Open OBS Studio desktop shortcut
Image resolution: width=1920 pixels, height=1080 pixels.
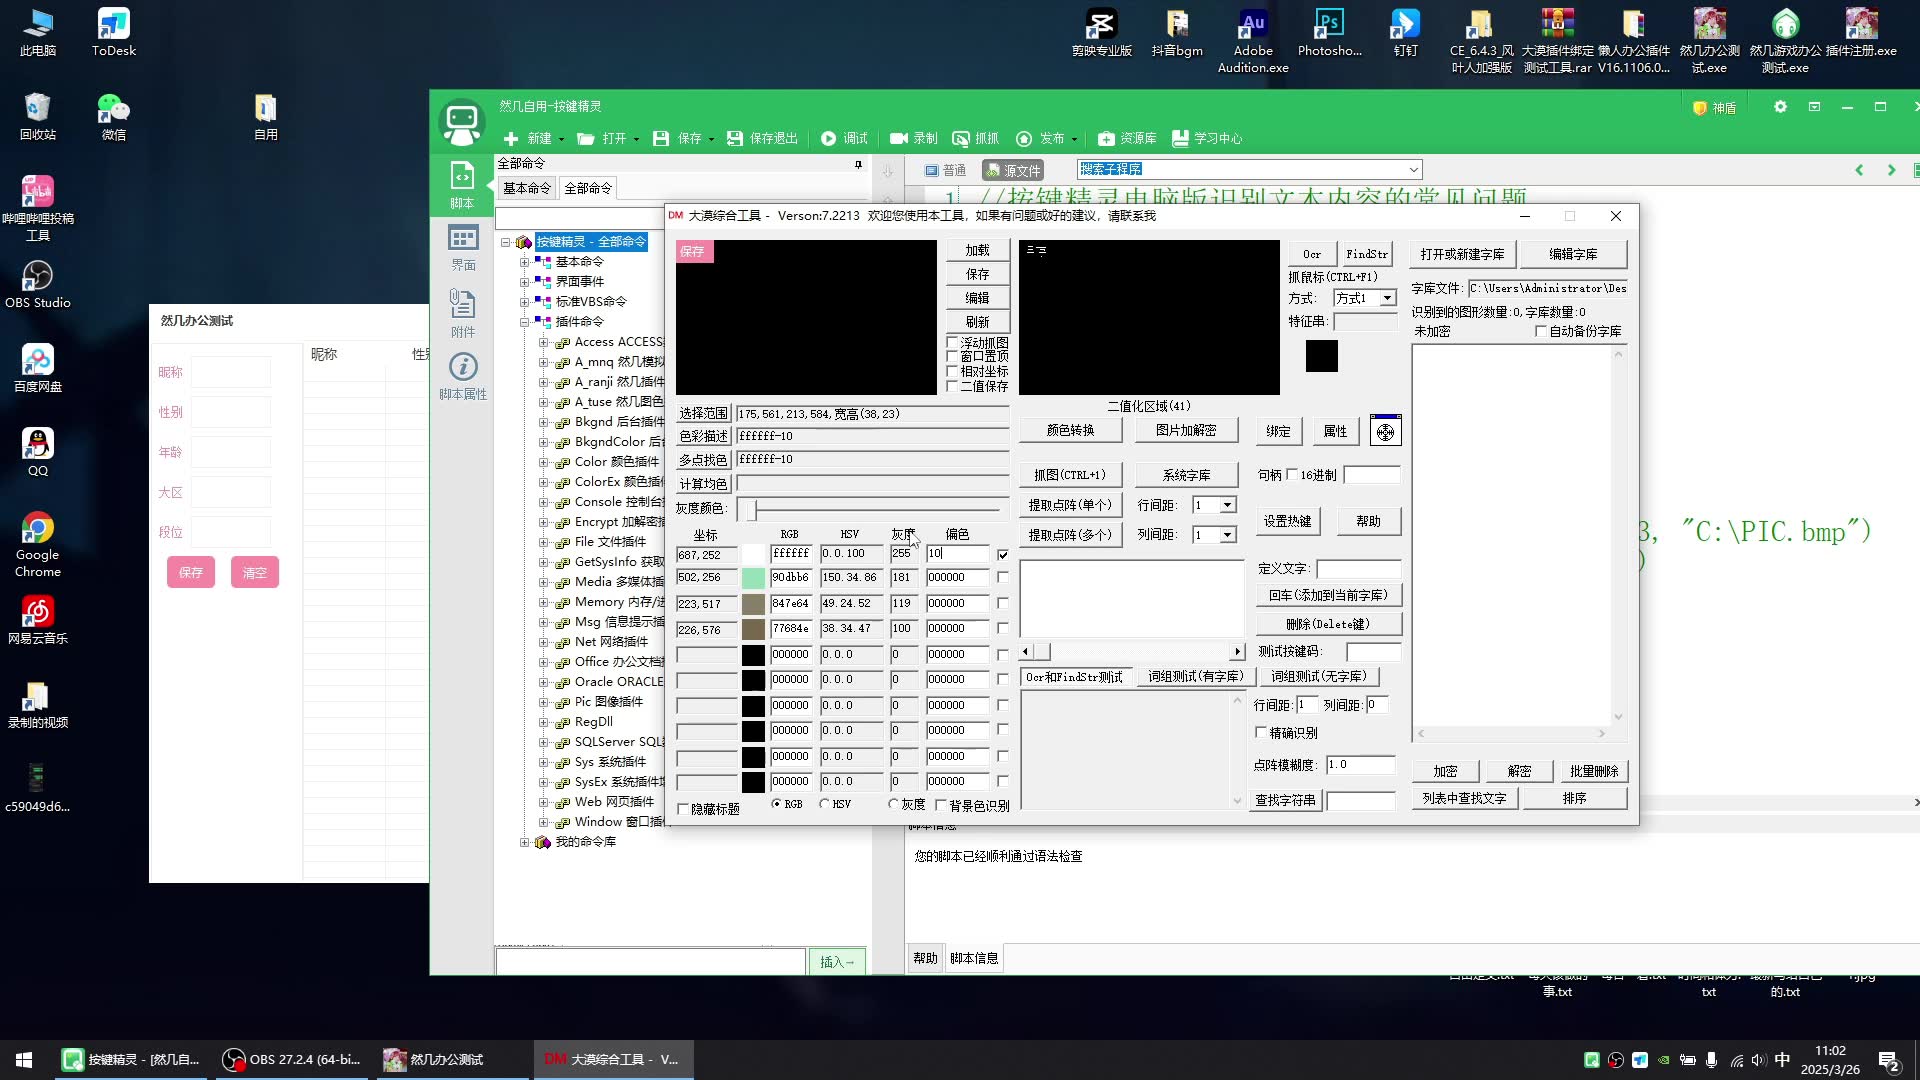pyautogui.click(x=38, y=284)
